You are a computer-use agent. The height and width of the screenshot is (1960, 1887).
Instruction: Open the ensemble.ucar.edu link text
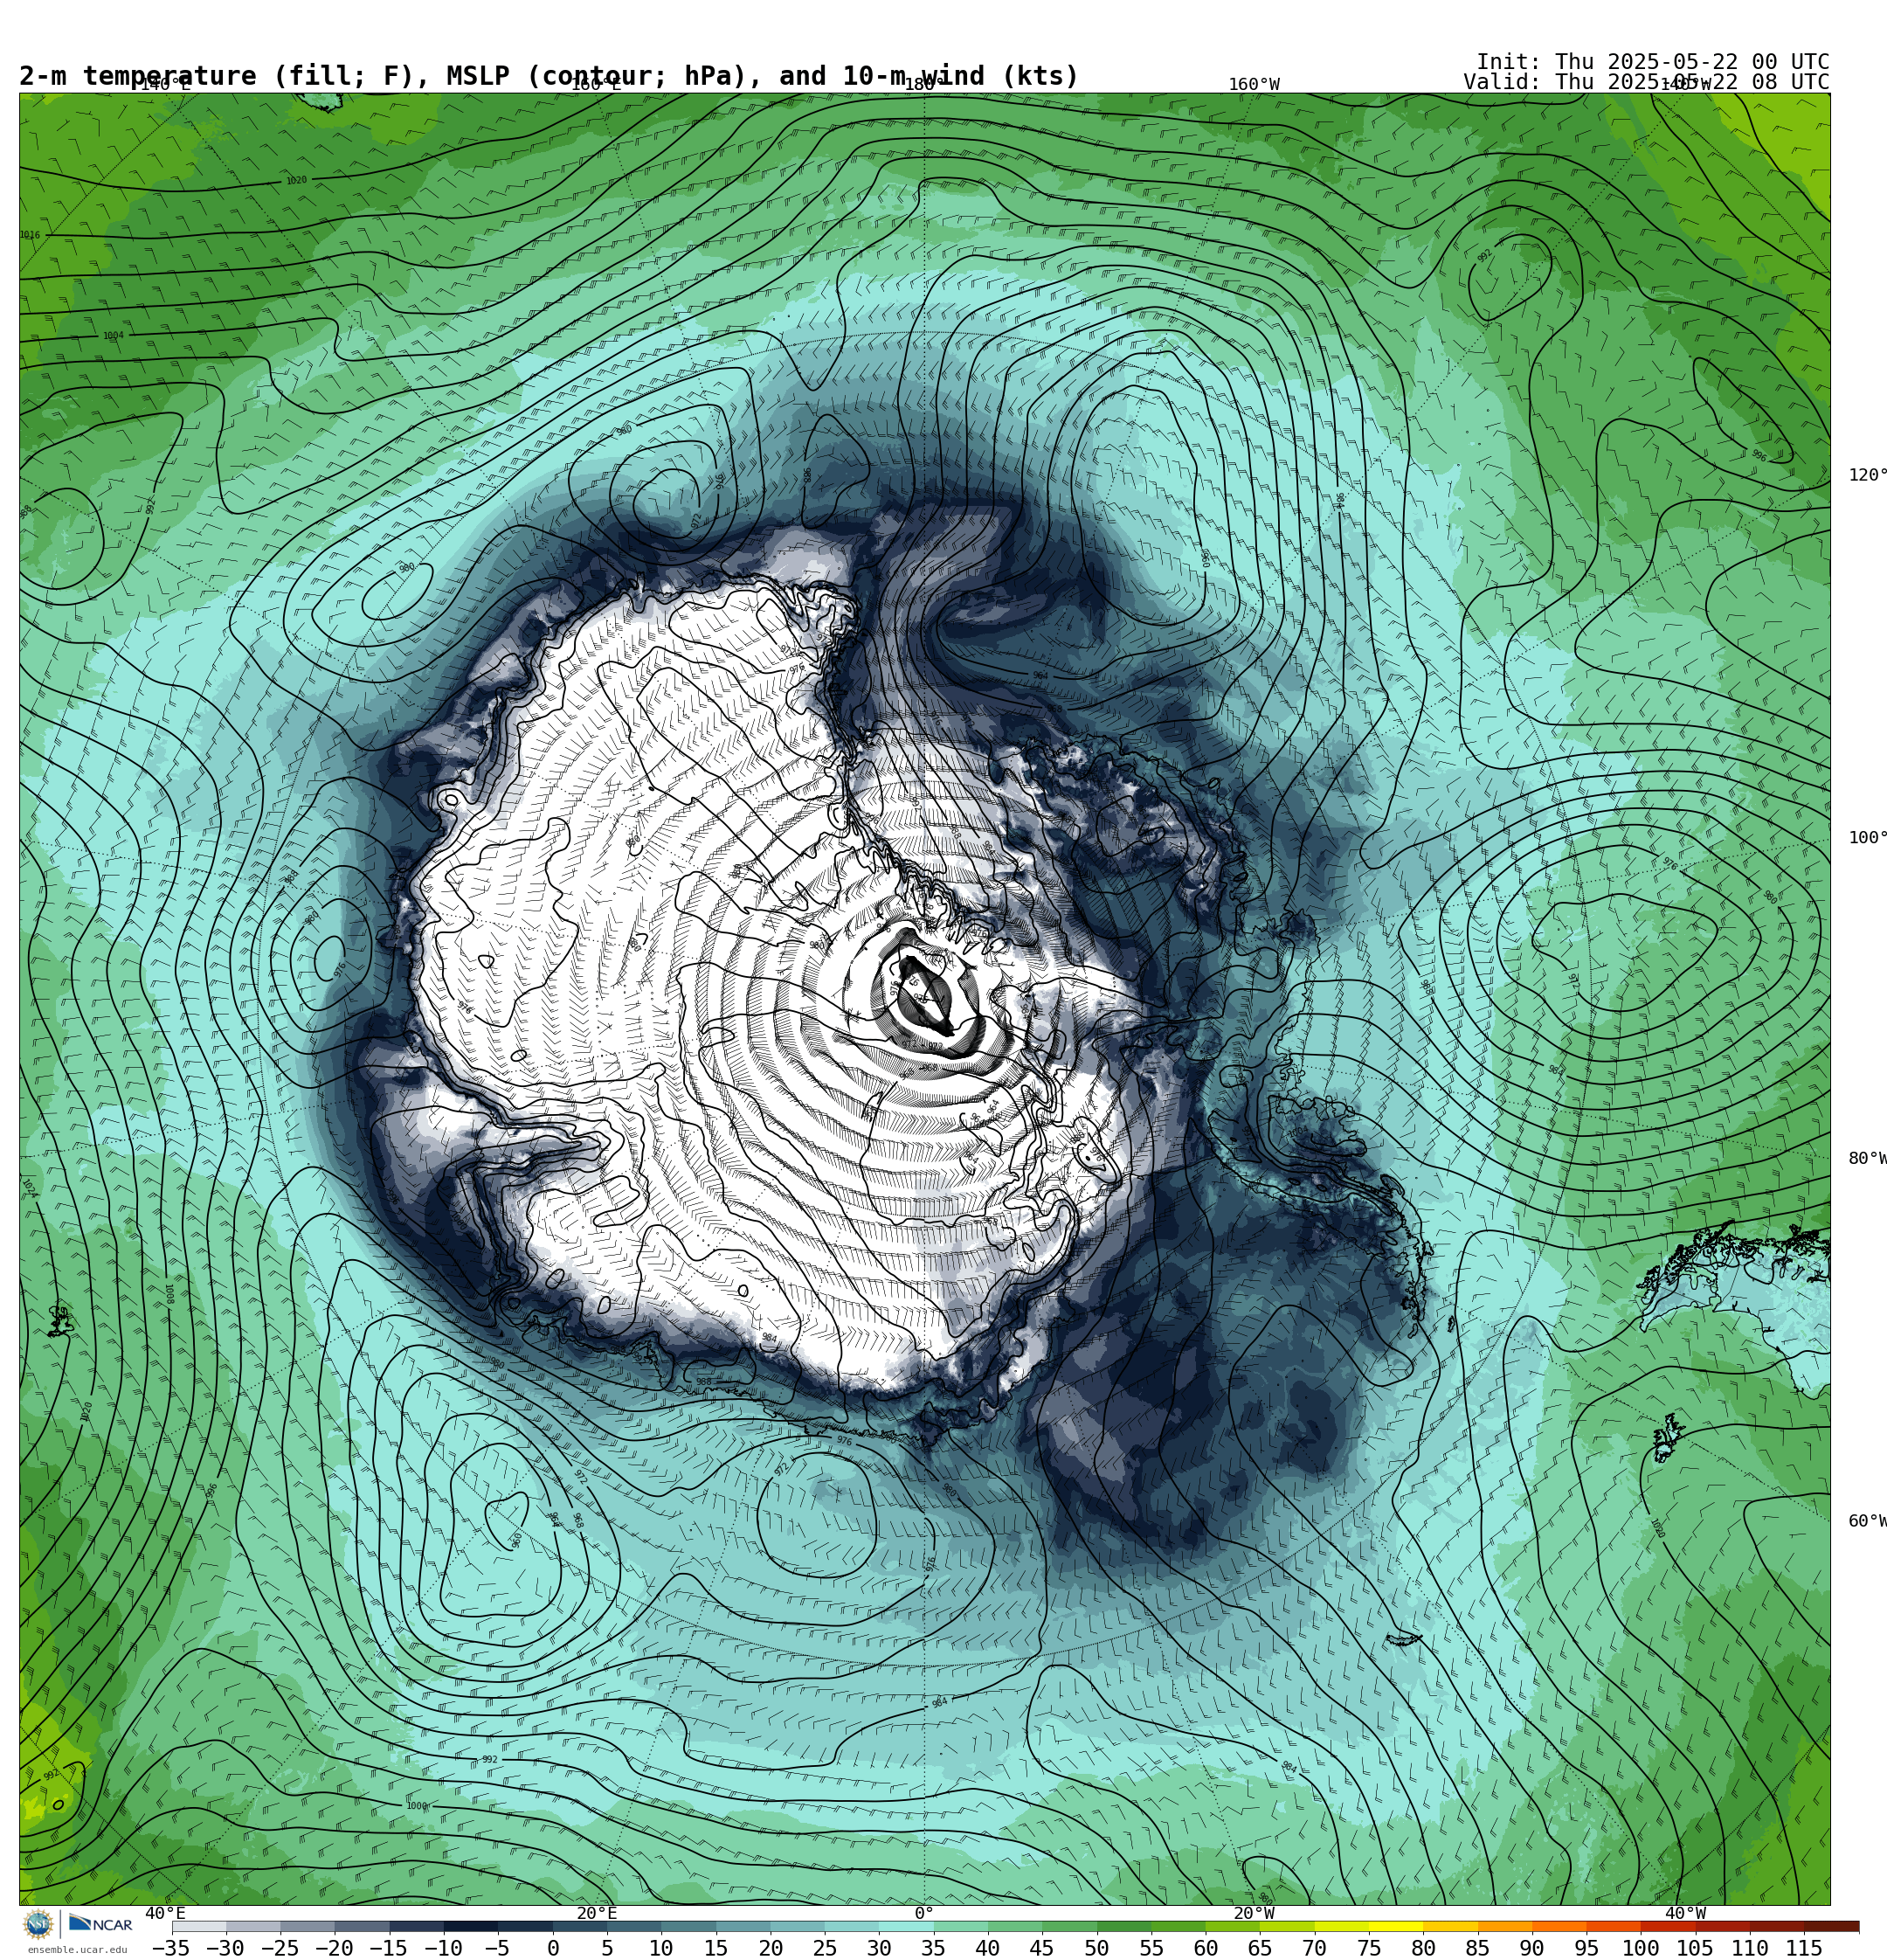77,1950
